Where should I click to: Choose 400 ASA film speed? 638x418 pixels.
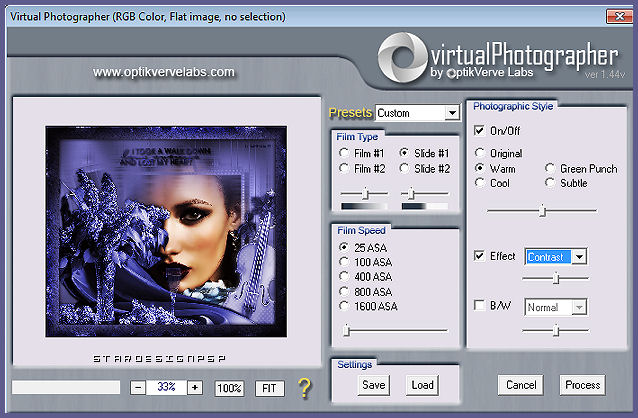pos(344,276)
